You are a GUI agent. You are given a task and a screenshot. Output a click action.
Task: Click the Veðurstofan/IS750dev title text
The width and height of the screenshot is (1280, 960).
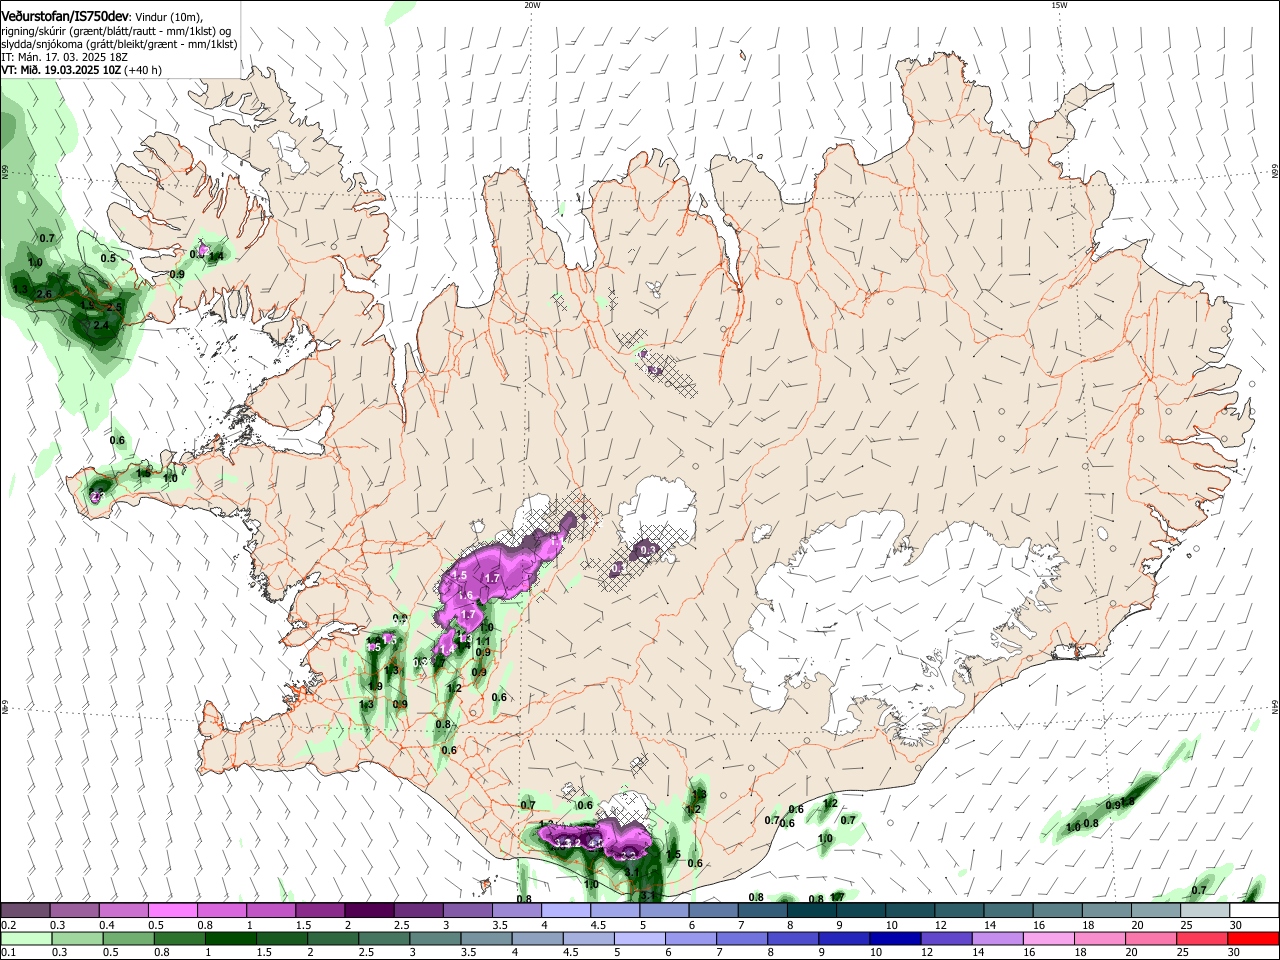[x=65, y=15]
